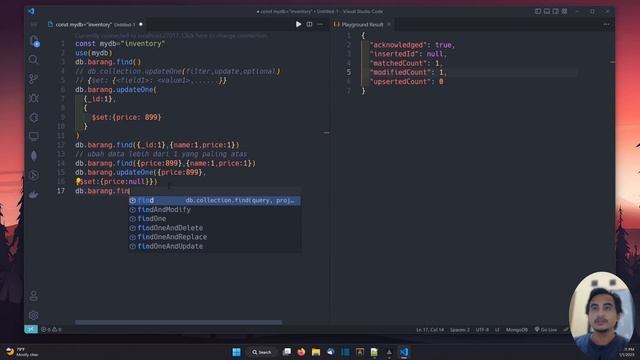Image resolution: width=640 pixels, height=360 pixels.
Task: Click the horizontal scrollbar under the editor
Action: [178, 322]
